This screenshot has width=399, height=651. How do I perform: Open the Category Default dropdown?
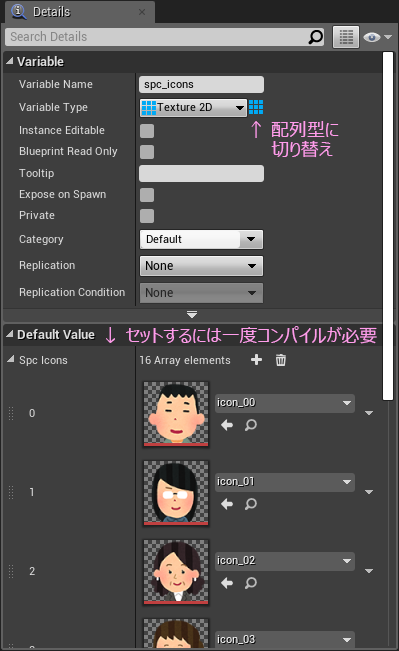201,240
